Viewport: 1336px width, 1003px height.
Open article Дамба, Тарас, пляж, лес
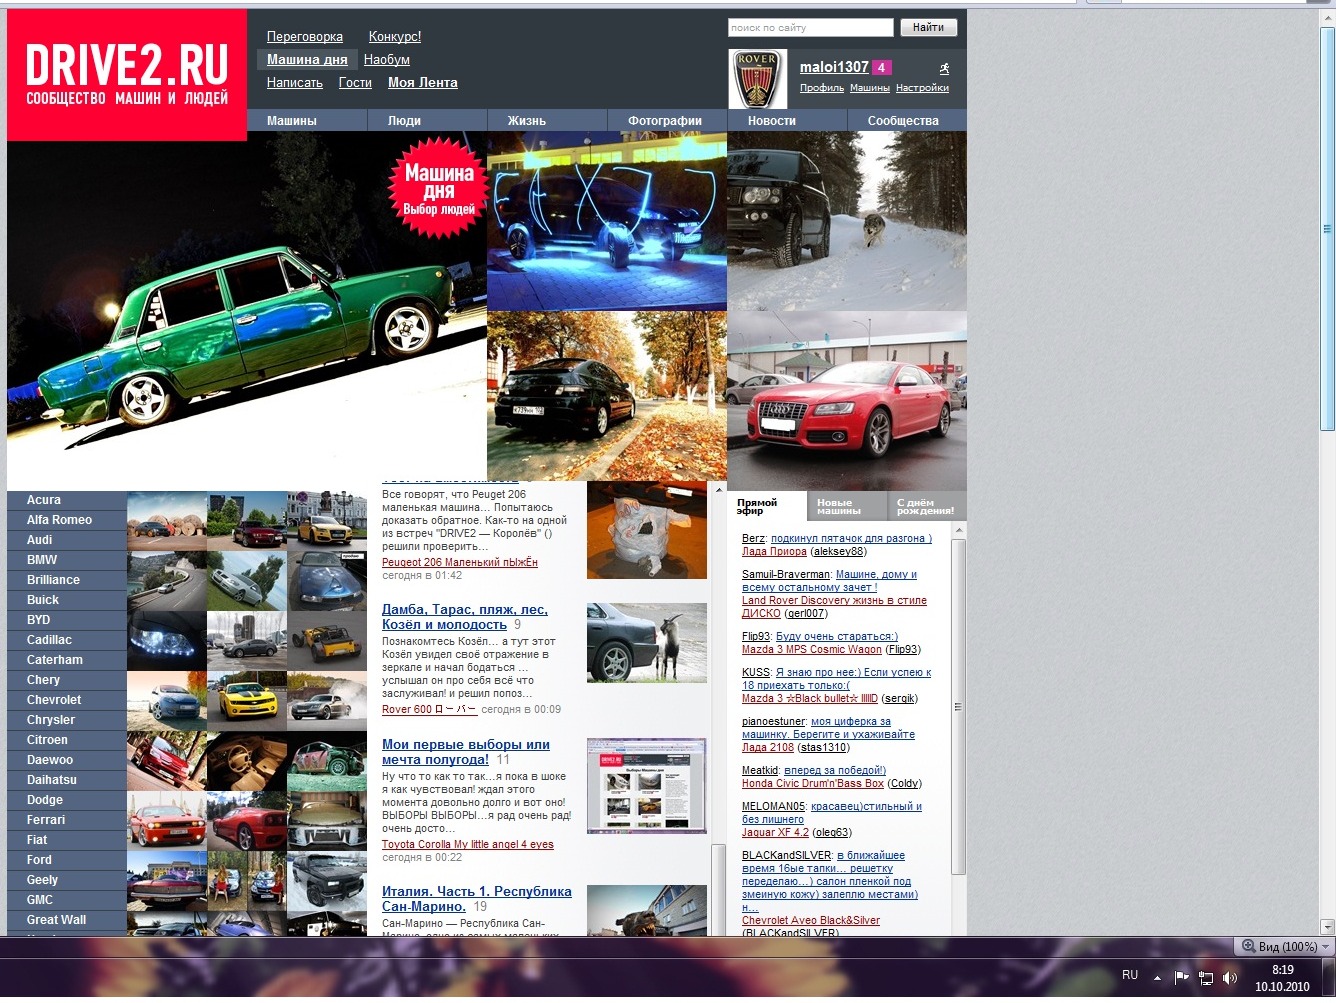coord(465,617)
